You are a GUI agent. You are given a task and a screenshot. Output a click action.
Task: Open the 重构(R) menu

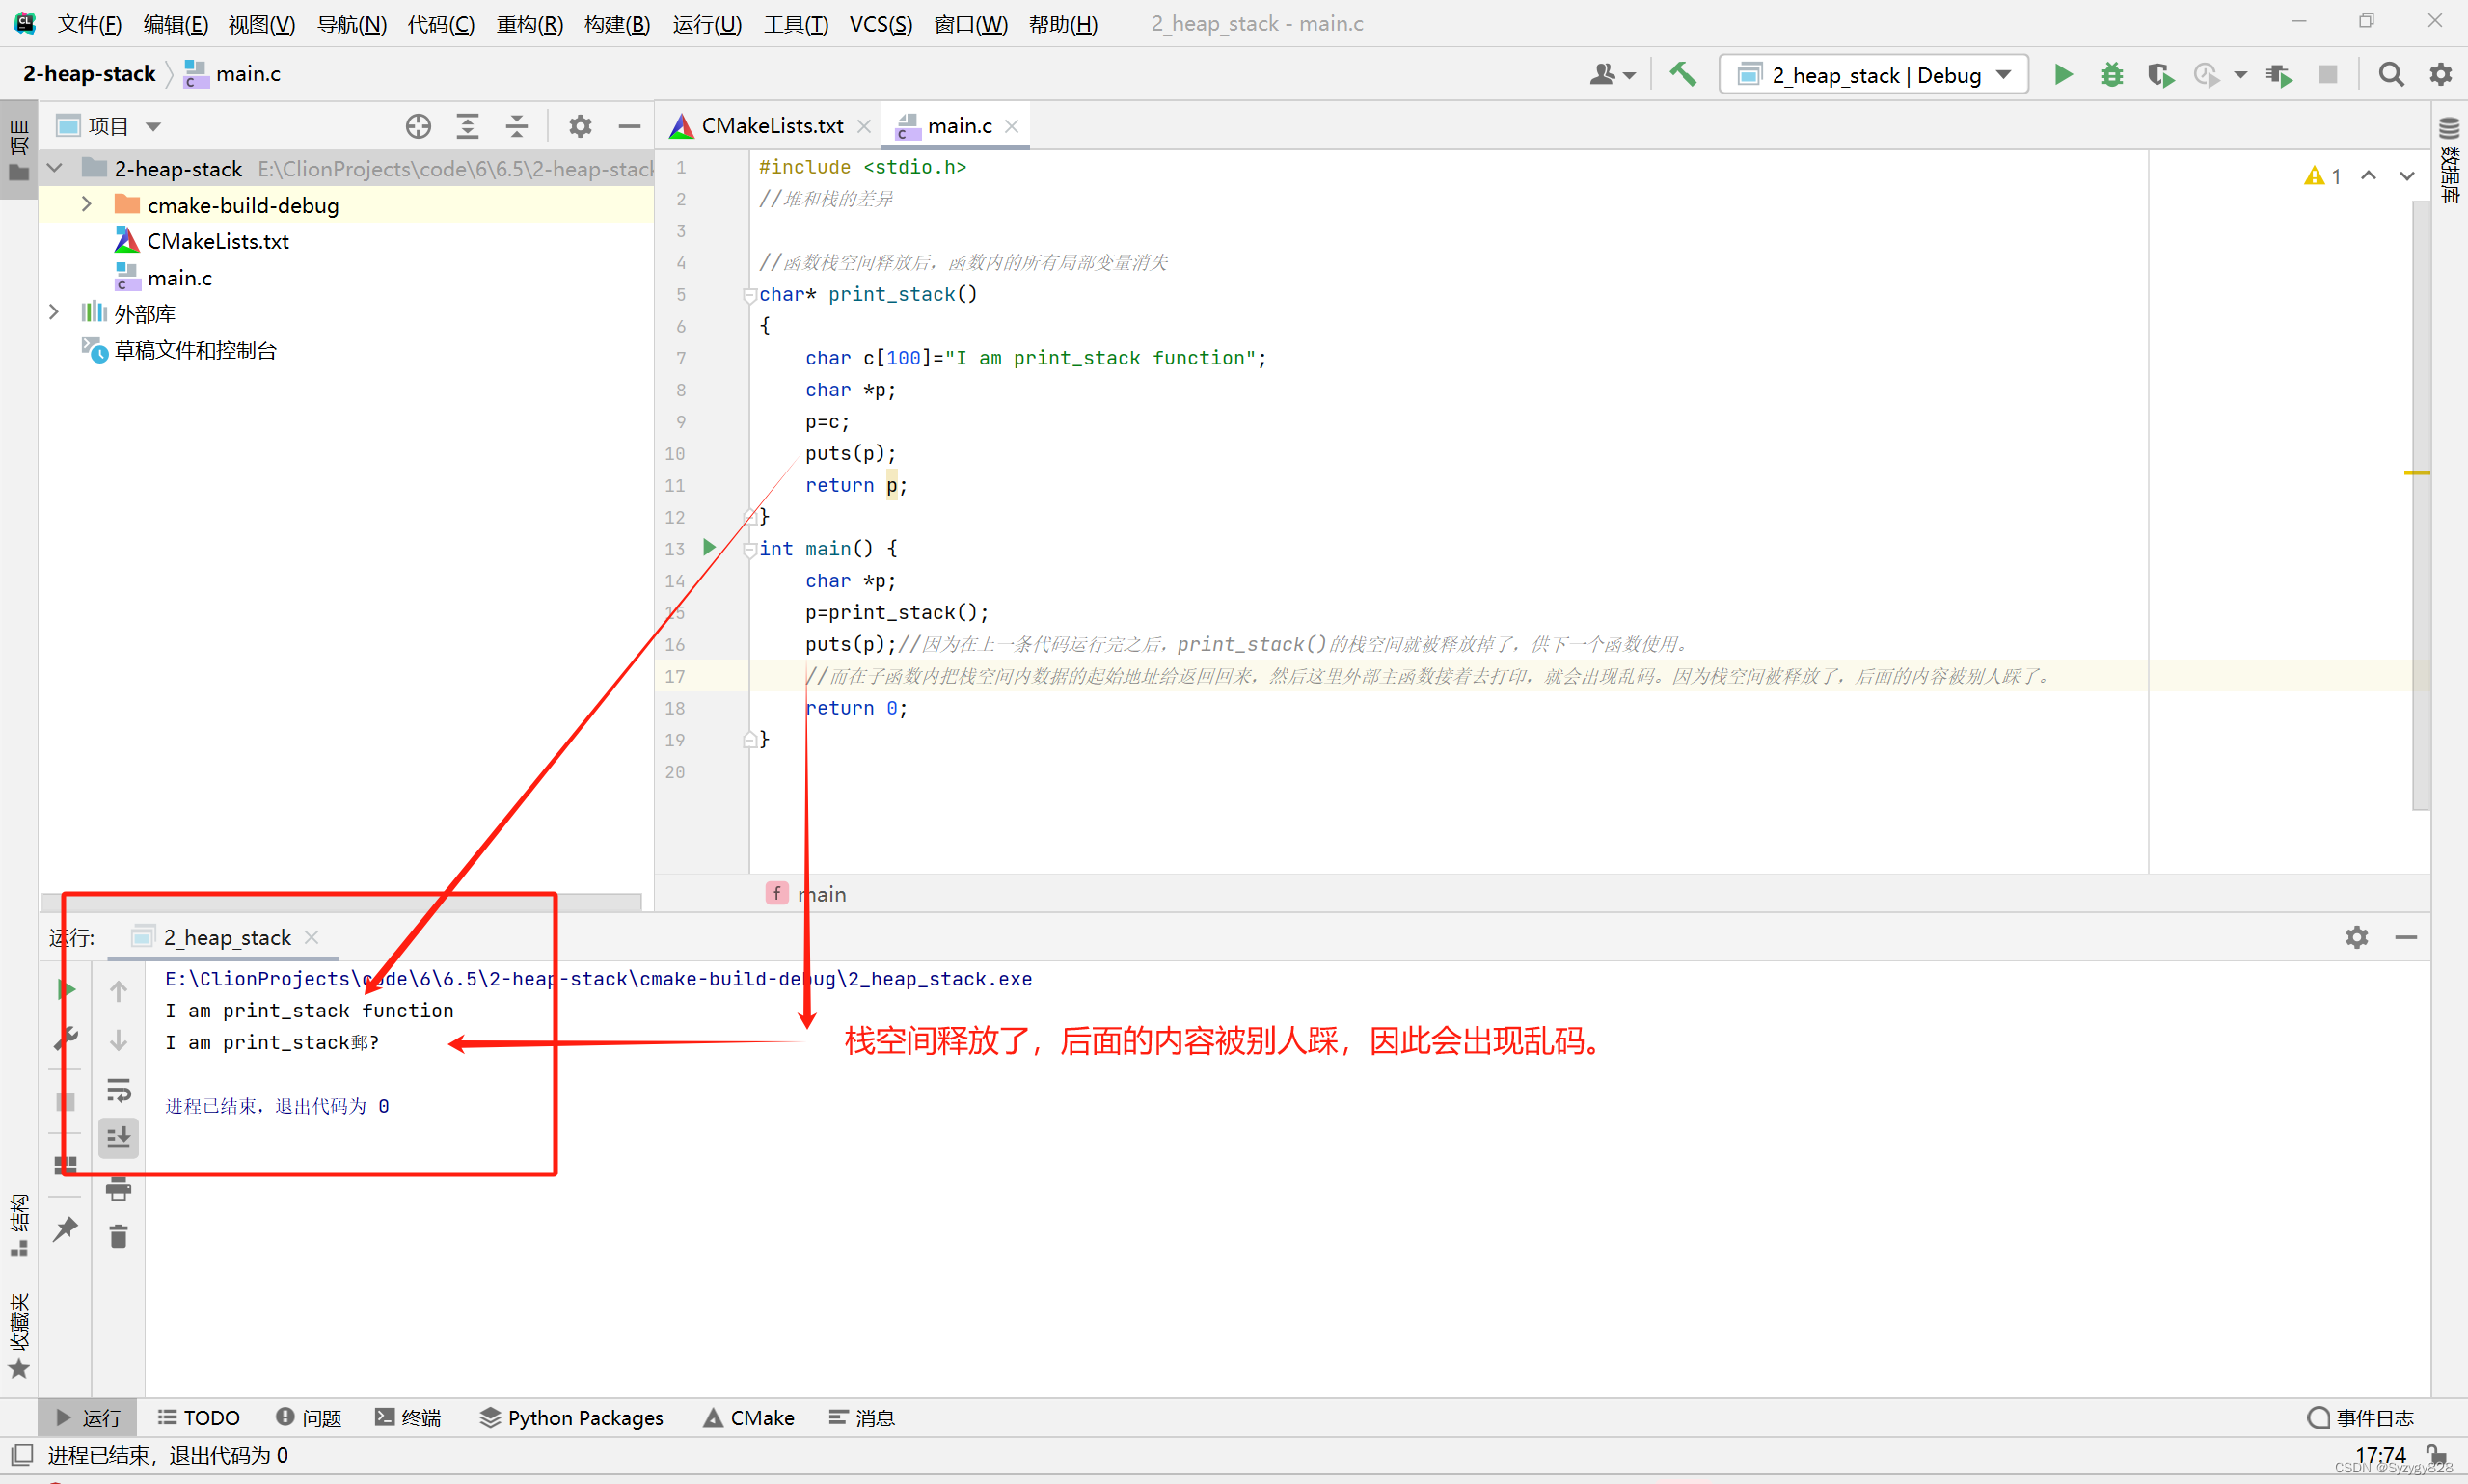tap(530, 24)
